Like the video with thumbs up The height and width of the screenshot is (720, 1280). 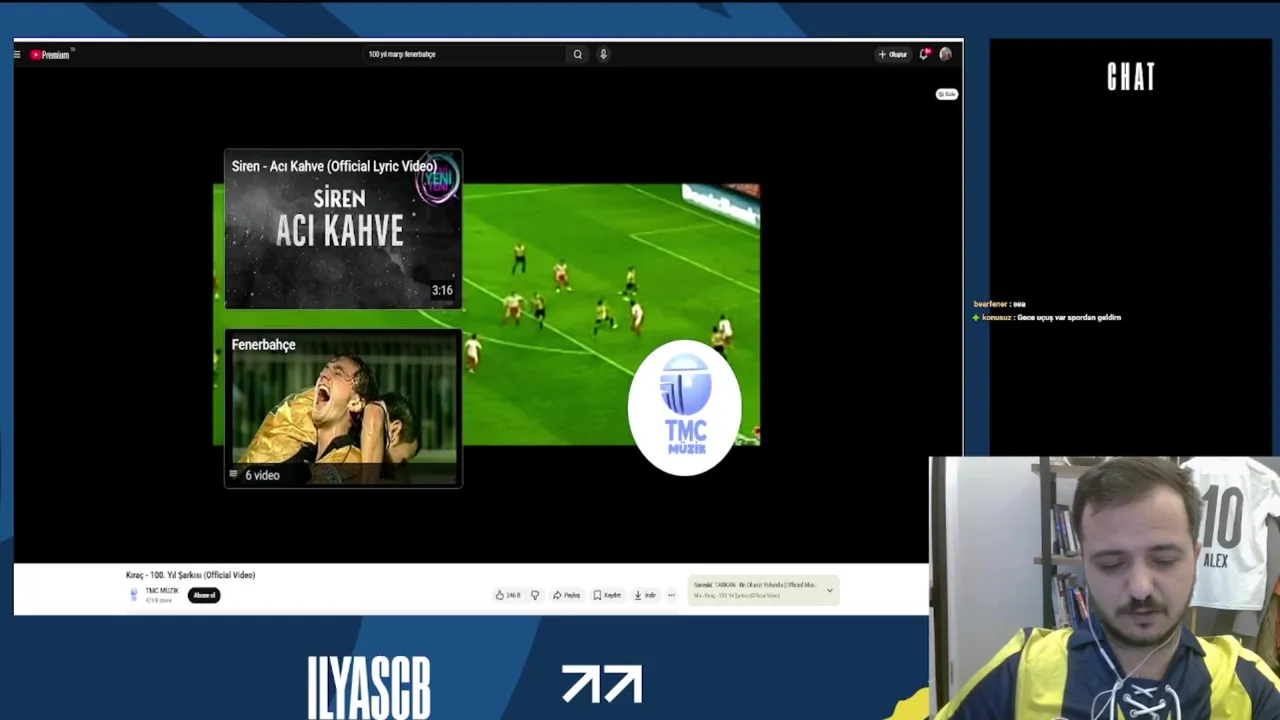coord(508,595)
